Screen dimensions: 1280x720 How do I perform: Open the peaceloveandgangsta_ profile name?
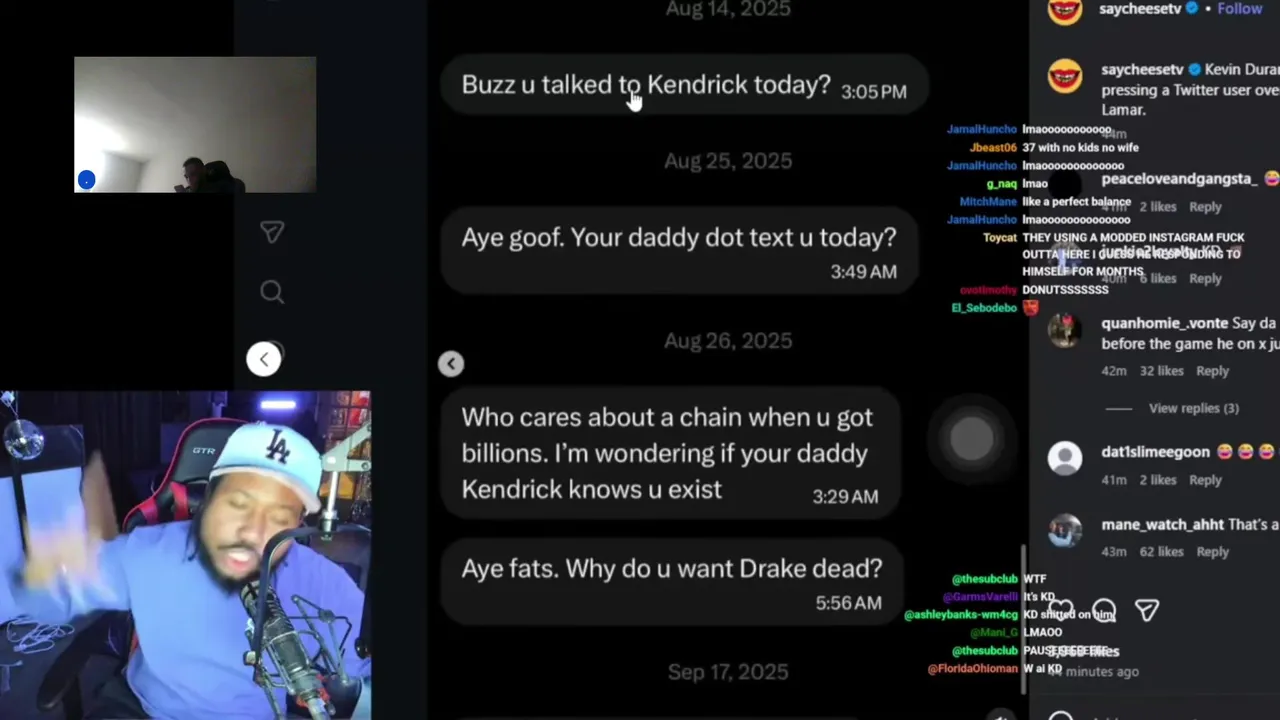pos(1179,179)
